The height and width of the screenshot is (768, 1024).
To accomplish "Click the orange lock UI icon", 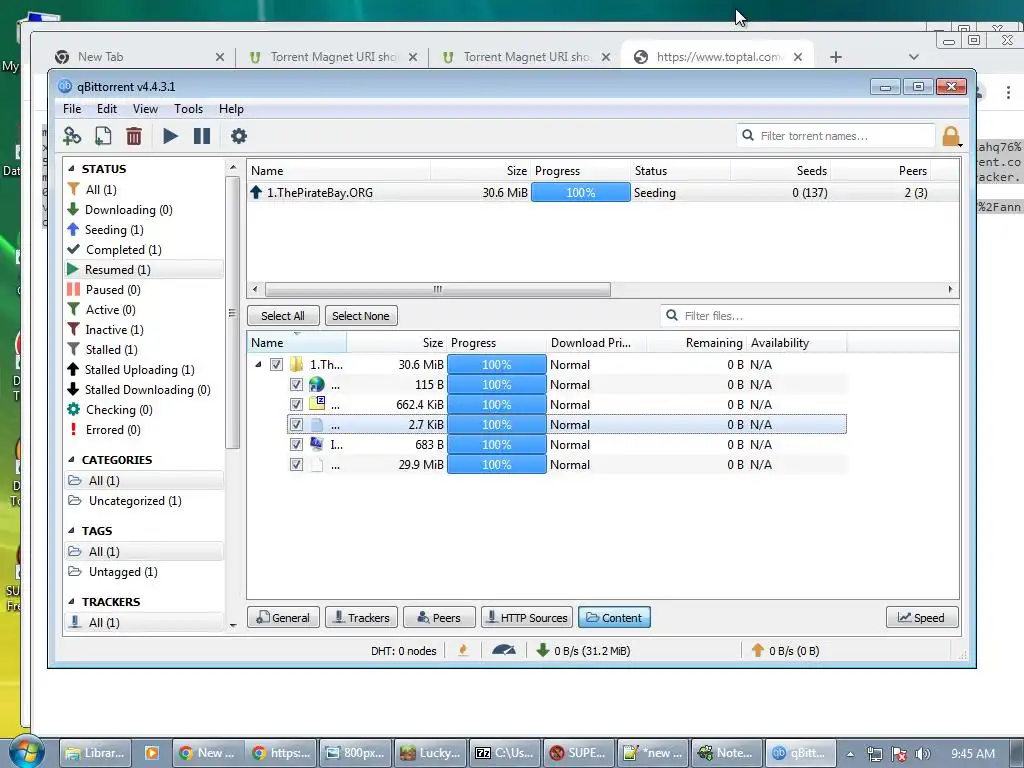I will coord(951,136).
